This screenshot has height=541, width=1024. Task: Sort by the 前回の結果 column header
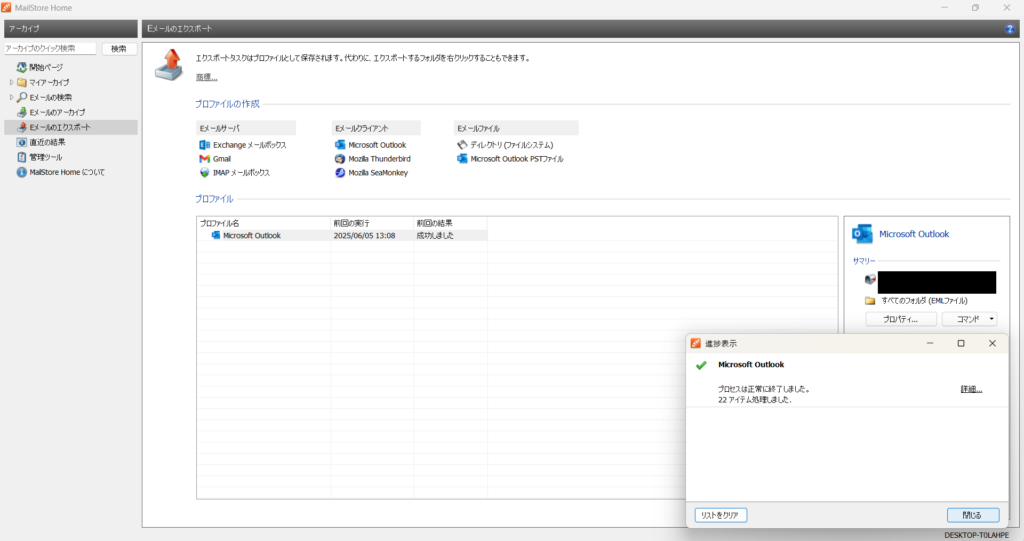click(x=451, y=223)
